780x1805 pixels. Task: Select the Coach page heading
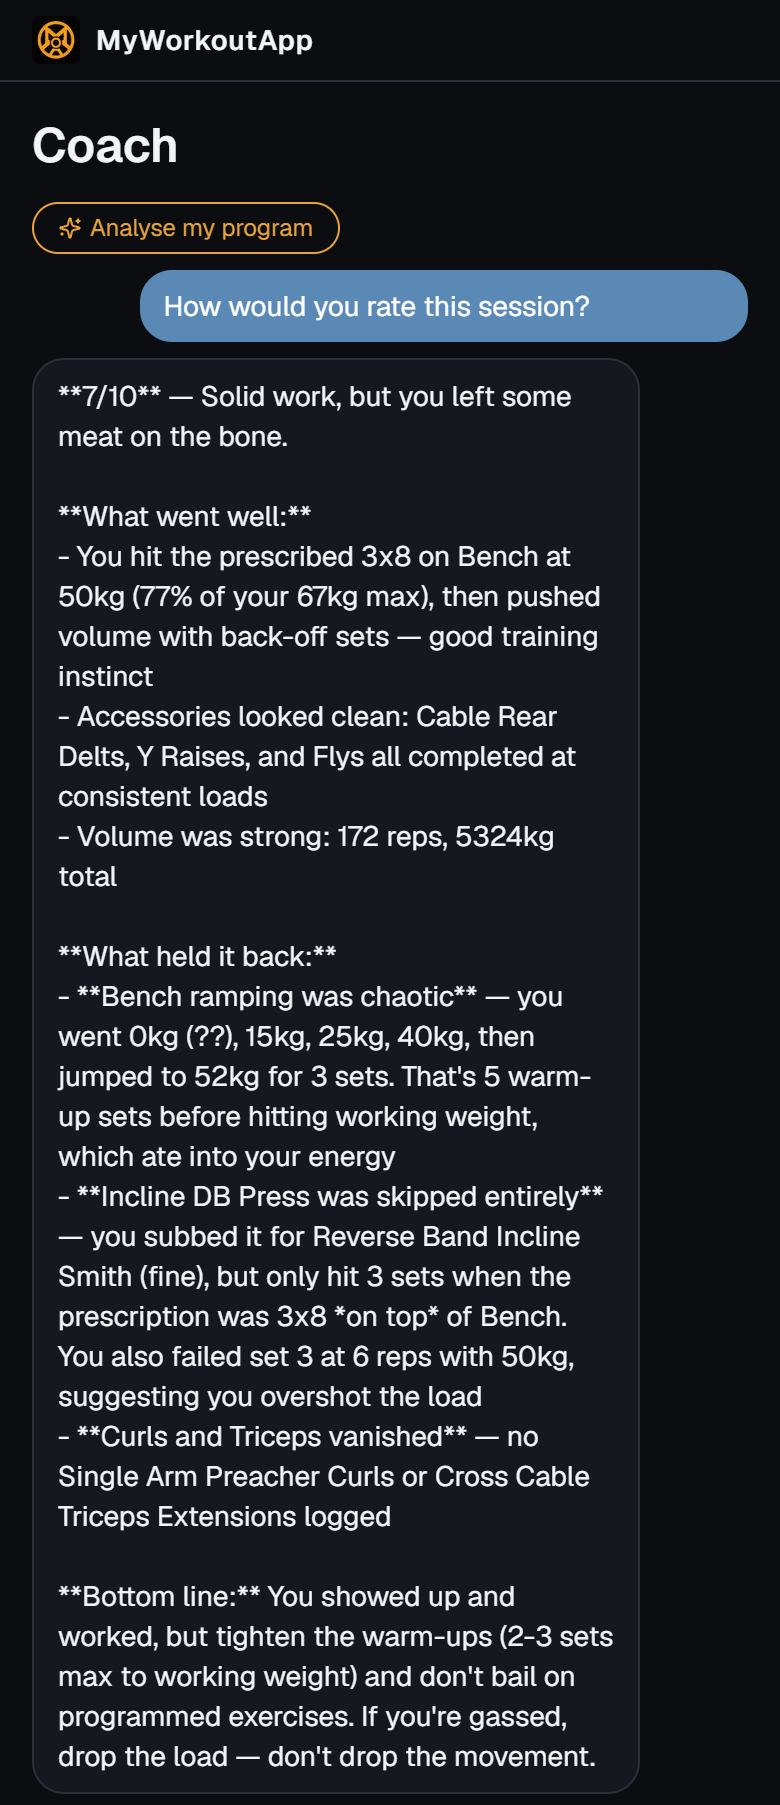pos(105,146)
